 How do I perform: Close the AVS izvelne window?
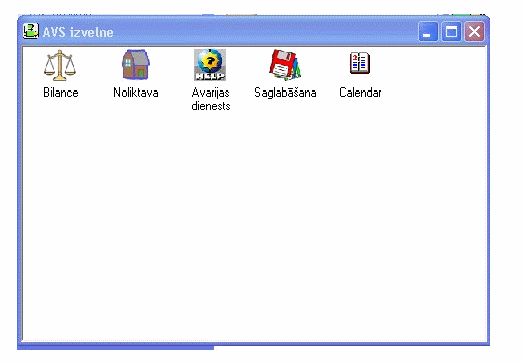click(x=474, y=32)
